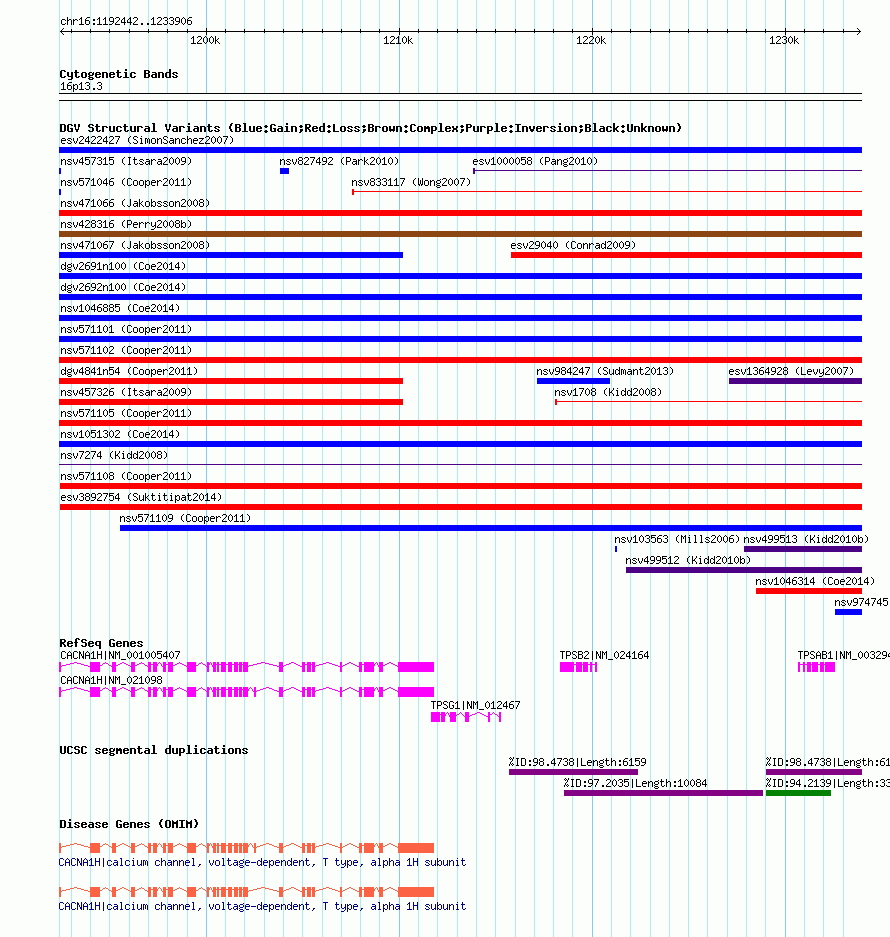Click dgv2692n100 (Coe2014) label
The width and height of the screenshot is (890, 937).
[x=123, y=287]
